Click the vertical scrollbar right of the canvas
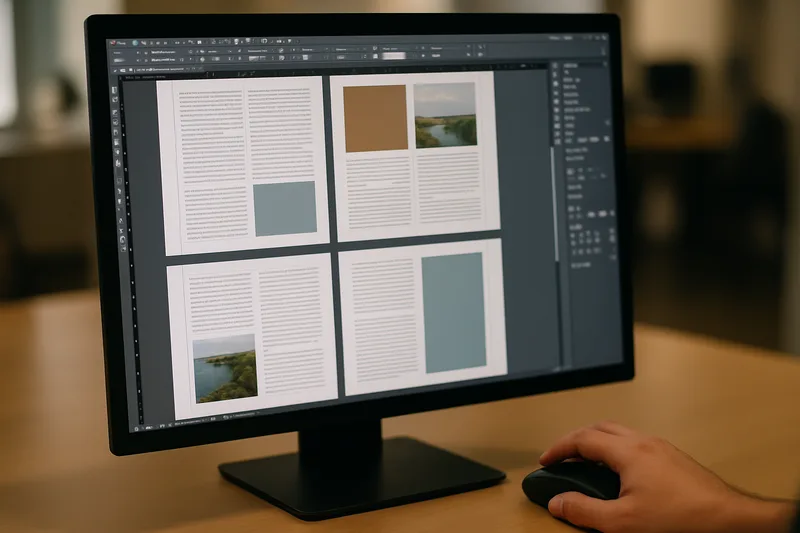 (x=554, y=204)
